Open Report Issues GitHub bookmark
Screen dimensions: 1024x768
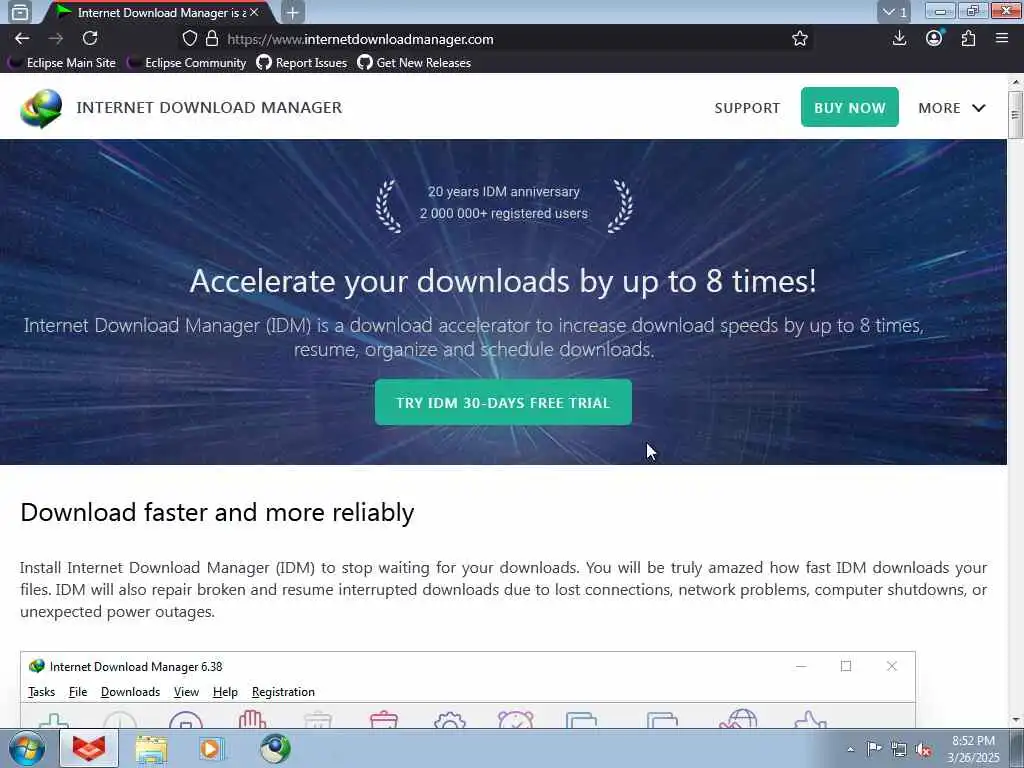302,63
